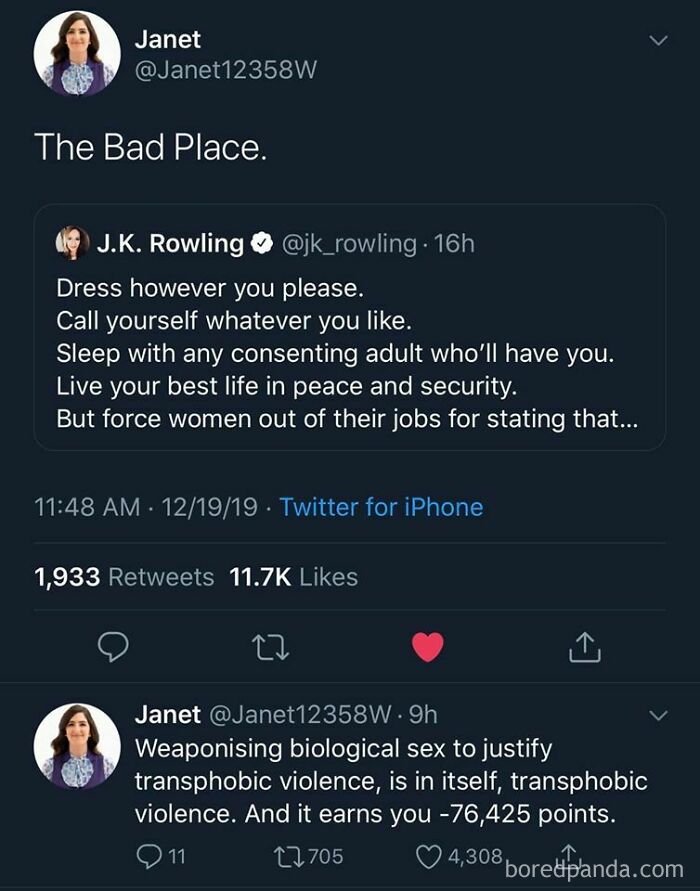This screenshot has width=700, height=891.
Task: View the 11.7K Likes list
Action: 293,576
